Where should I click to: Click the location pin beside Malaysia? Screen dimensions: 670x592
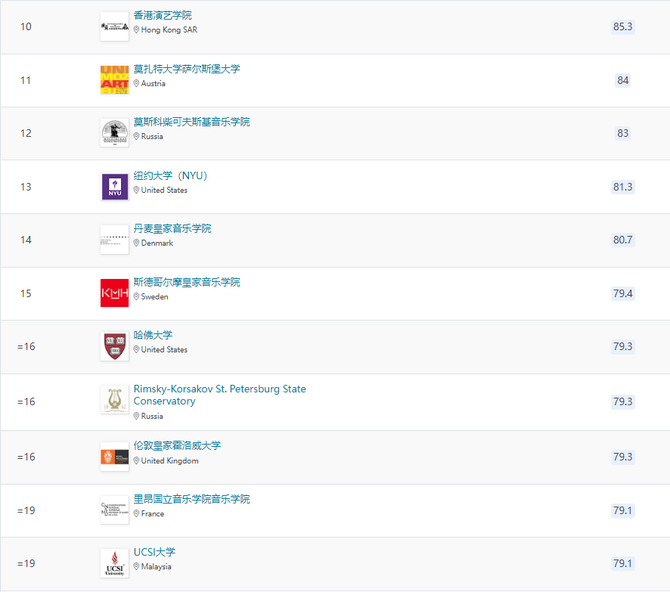click(x=136, y=566)
